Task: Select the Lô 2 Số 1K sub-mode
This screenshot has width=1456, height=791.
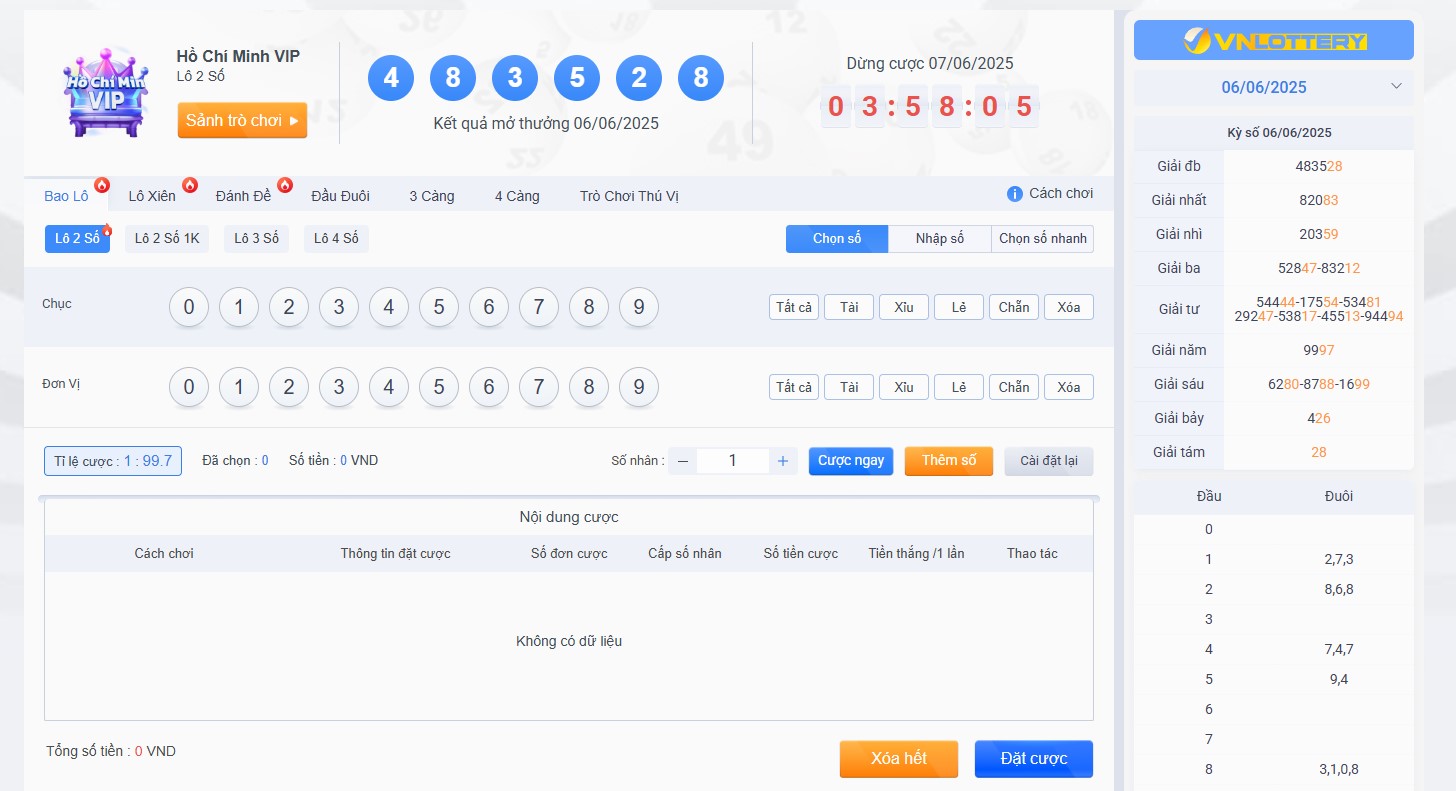Action: (167, 239)
